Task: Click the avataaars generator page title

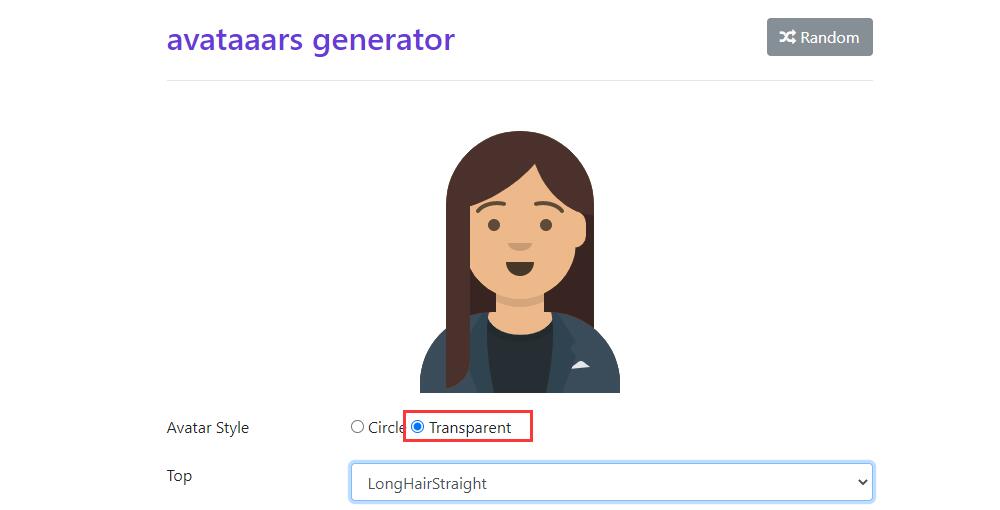Action: coord(311,40)
